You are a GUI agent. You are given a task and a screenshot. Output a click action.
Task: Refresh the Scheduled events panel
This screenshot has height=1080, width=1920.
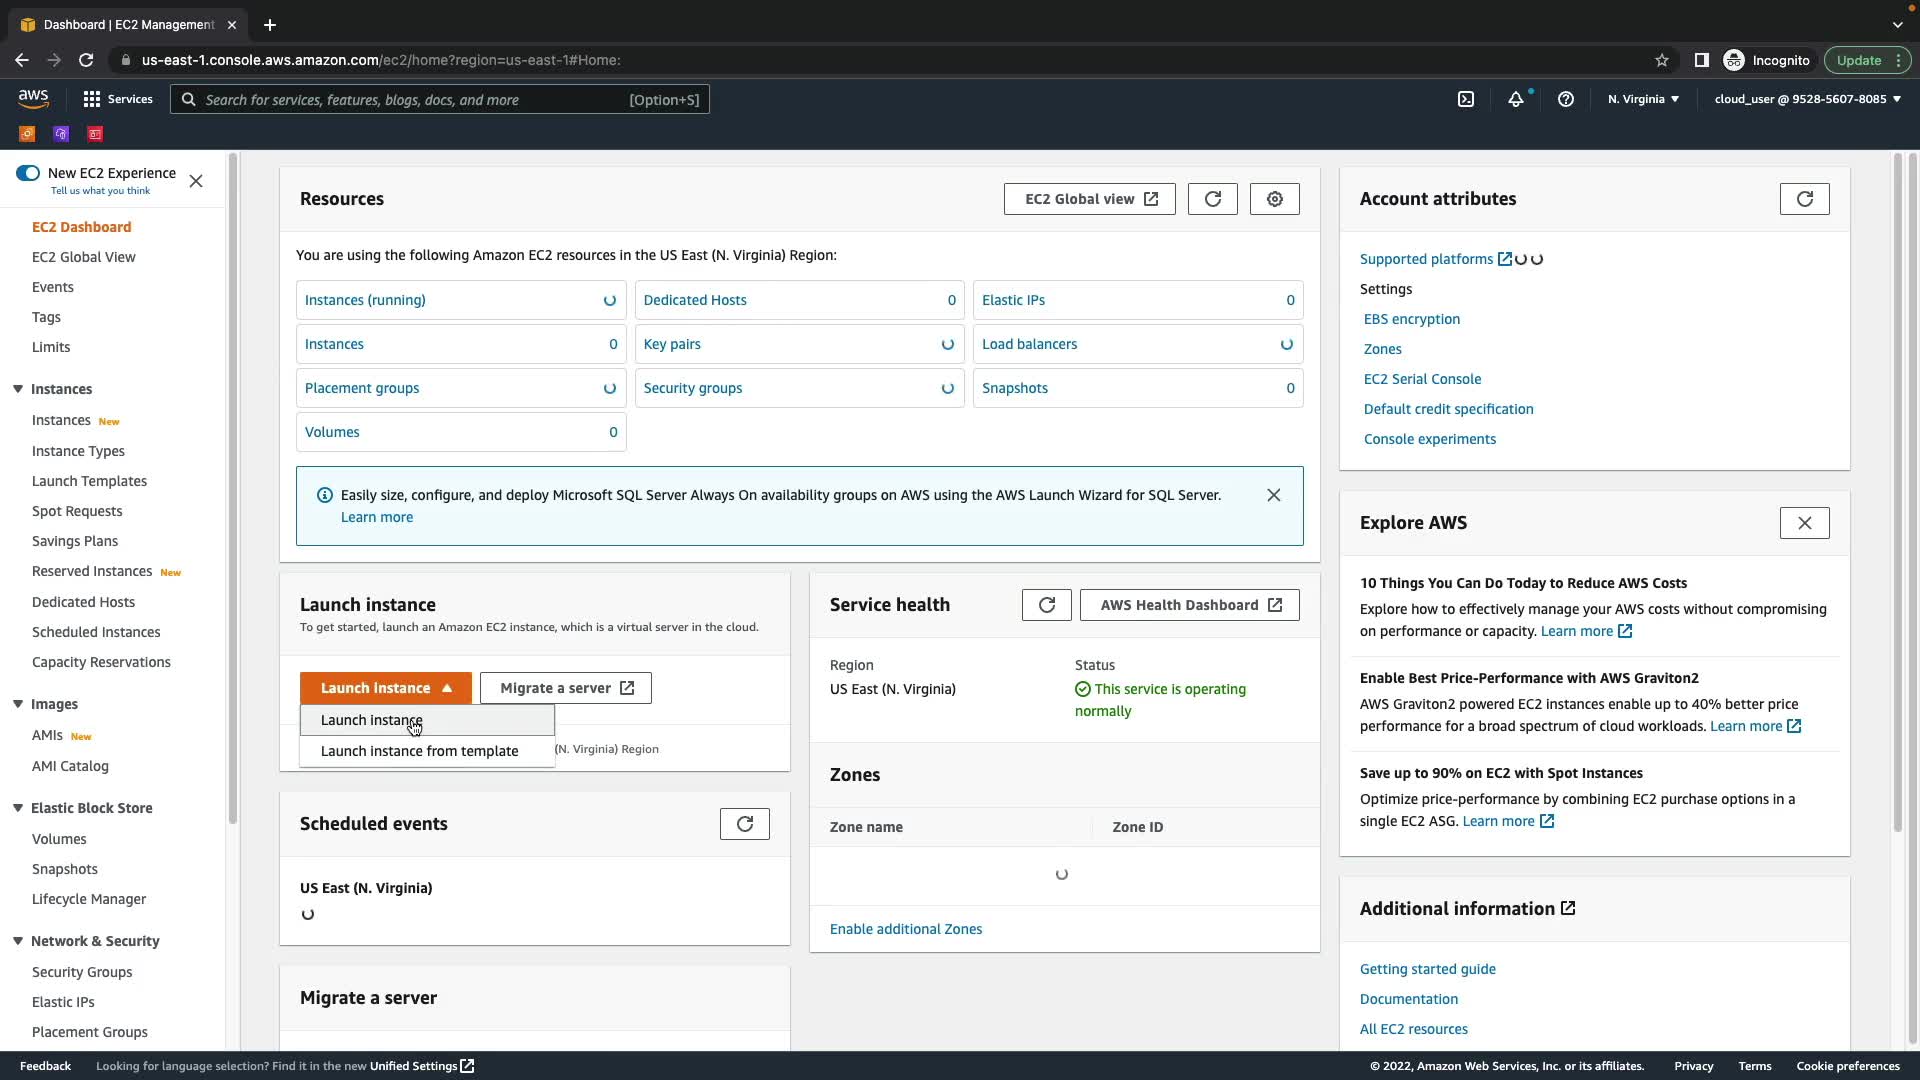click(744, 824)
